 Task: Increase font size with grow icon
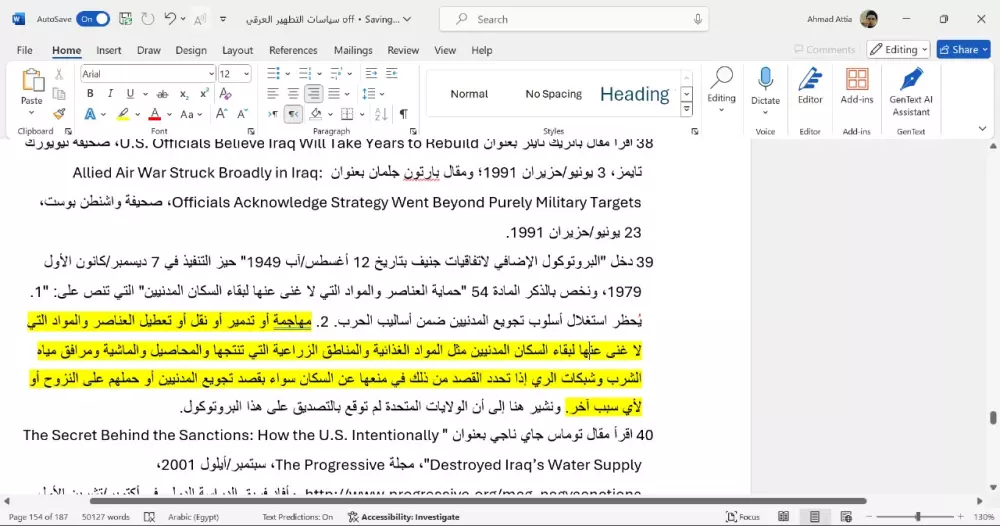(x=221, y=114)
